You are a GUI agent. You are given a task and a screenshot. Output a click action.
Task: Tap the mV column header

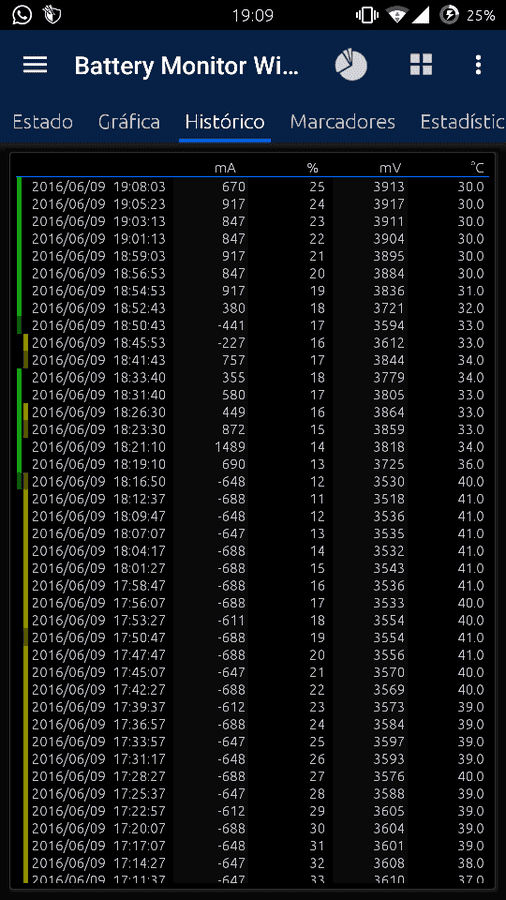390,168
